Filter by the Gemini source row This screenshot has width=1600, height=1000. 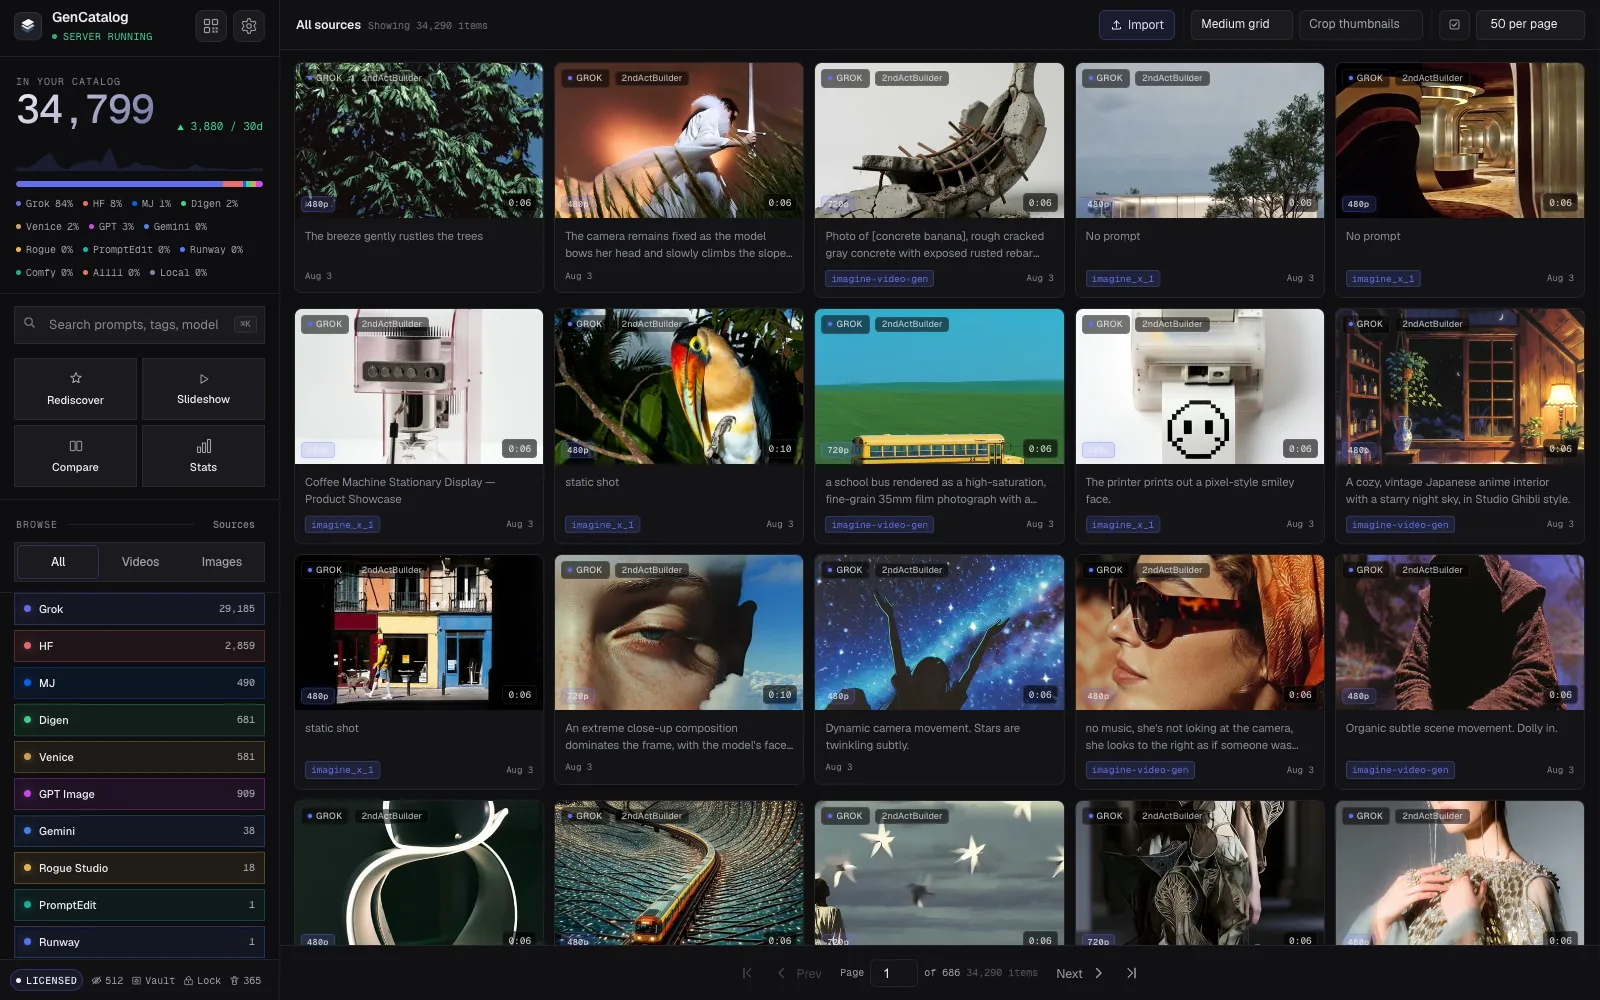point(139,831)
